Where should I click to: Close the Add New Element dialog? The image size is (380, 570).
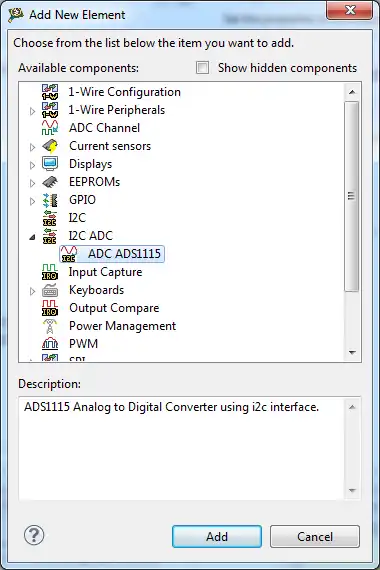coord(349,10)
